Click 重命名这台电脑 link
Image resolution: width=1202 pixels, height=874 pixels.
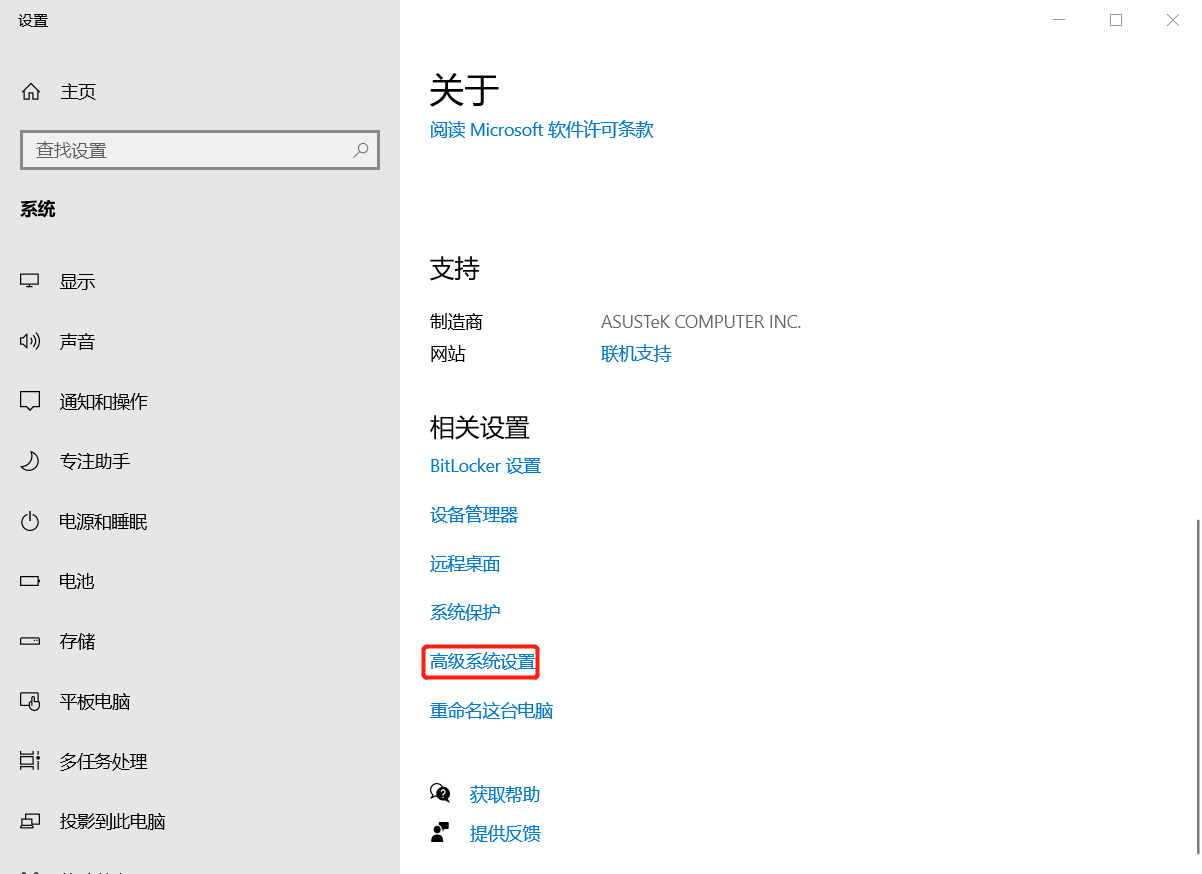tap(491, 710)
